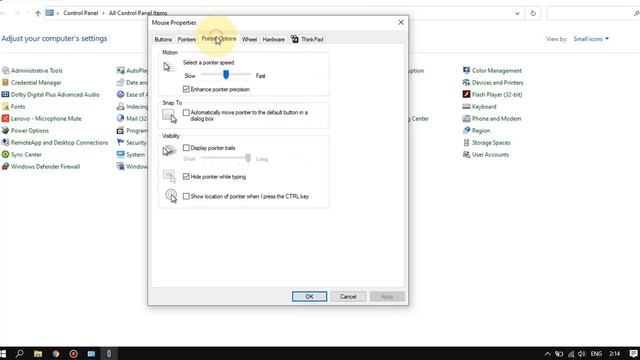Click the Control Panel search field

pyautogui.click(x=593, y=13)
